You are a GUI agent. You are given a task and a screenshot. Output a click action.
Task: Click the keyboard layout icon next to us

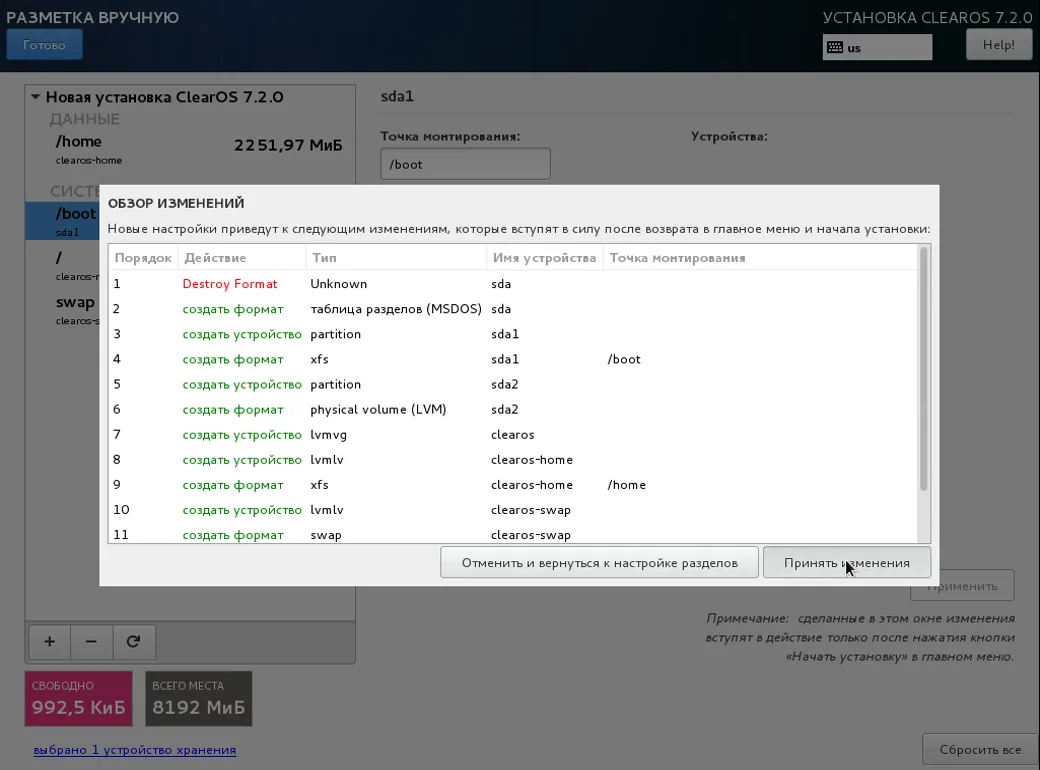click(x=835, y=48)
